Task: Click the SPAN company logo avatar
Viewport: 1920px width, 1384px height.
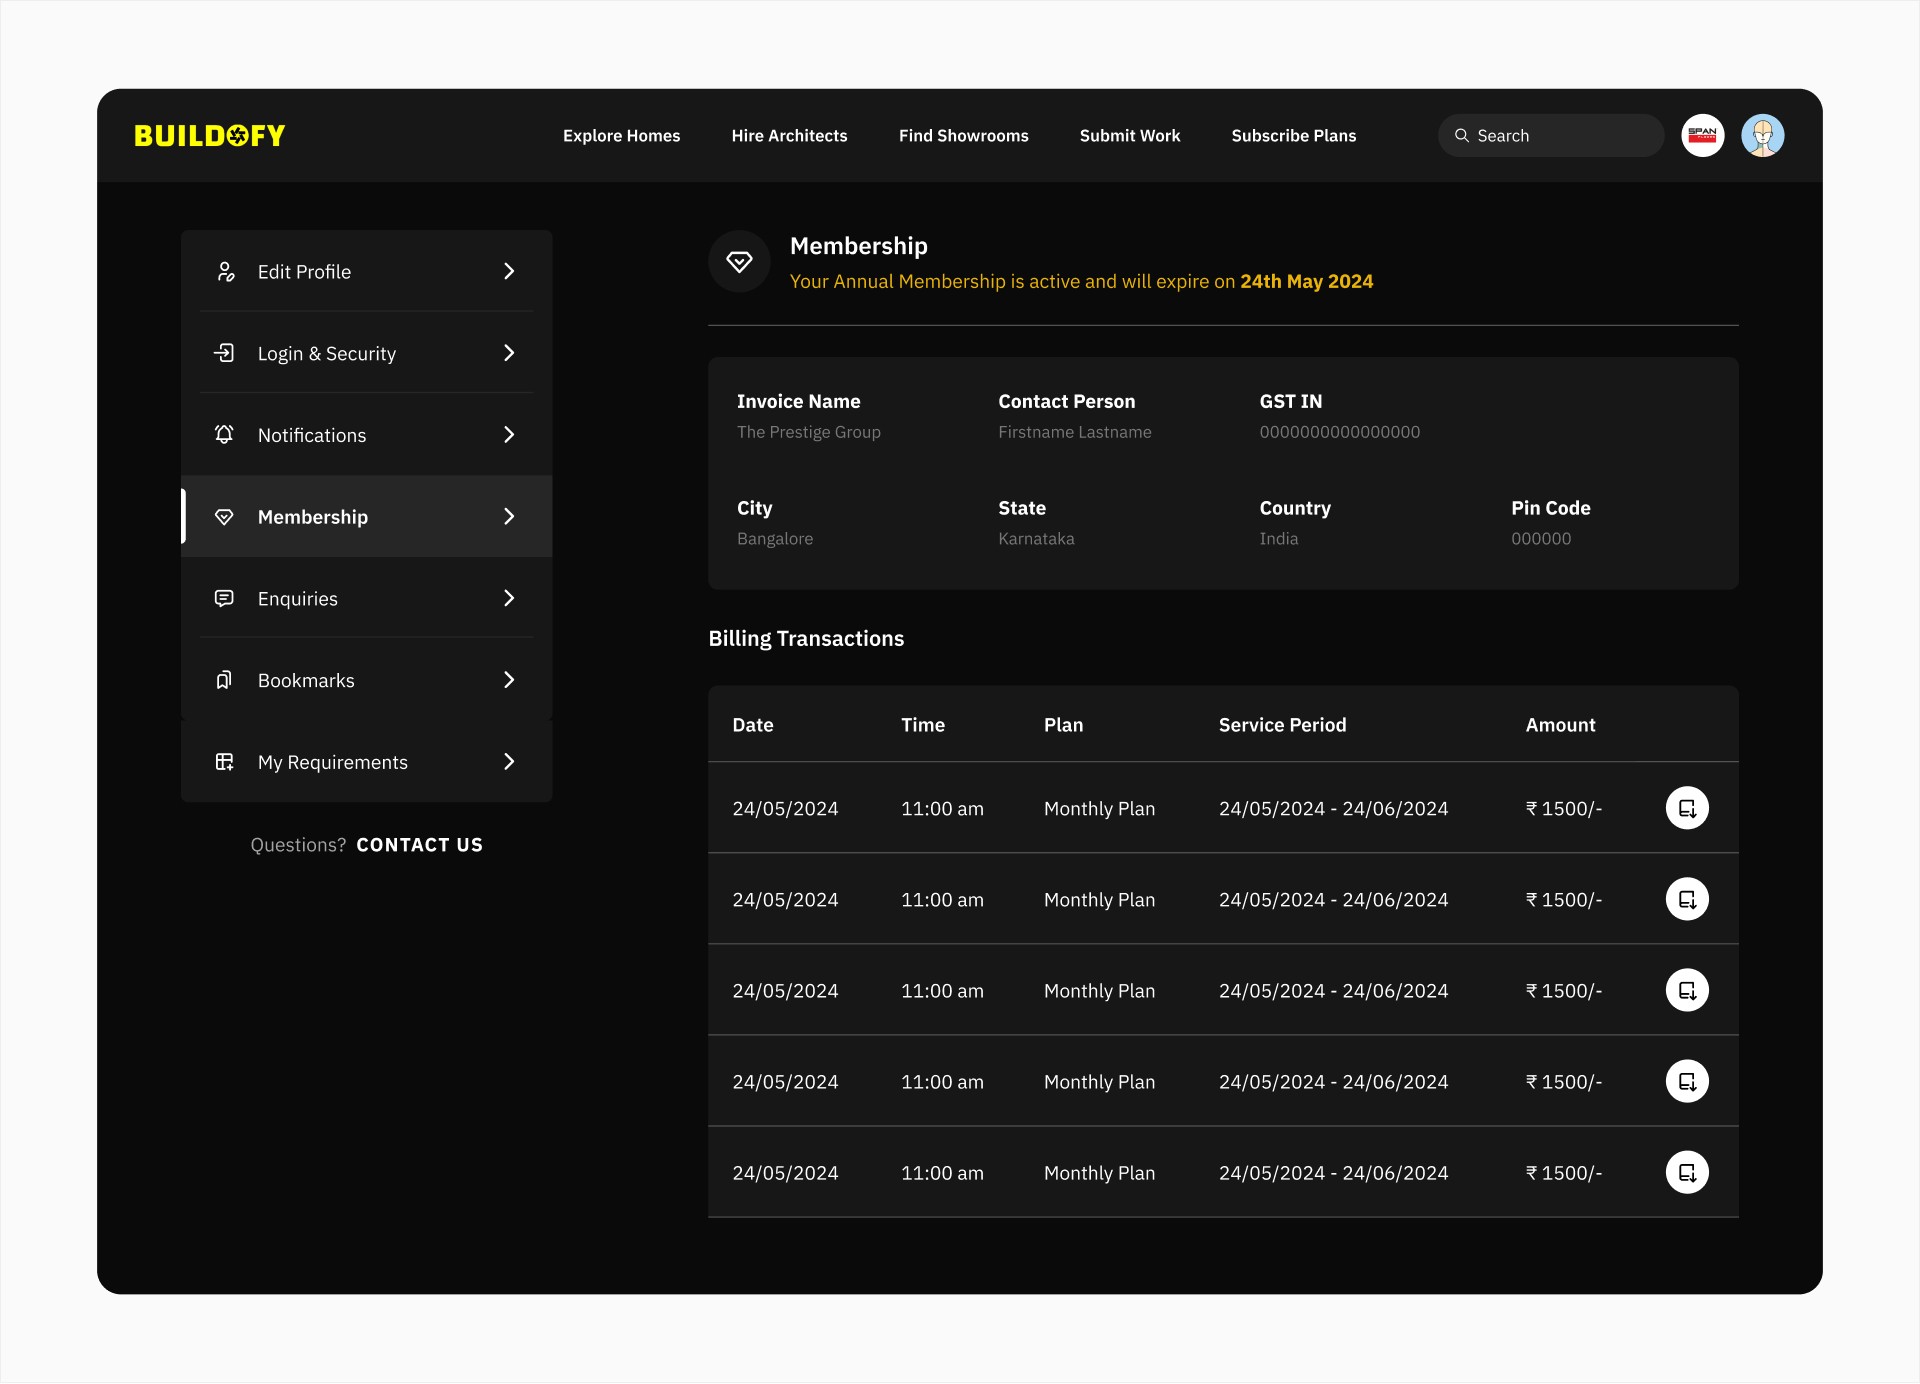Action: click(x=1702, y=135)
